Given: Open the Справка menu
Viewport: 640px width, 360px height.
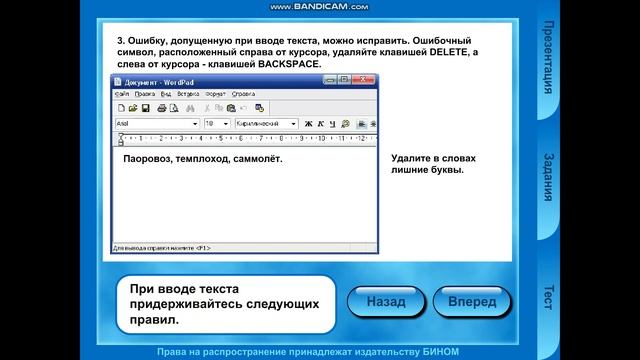Looking at the screenshot, I should pos(243,94).
